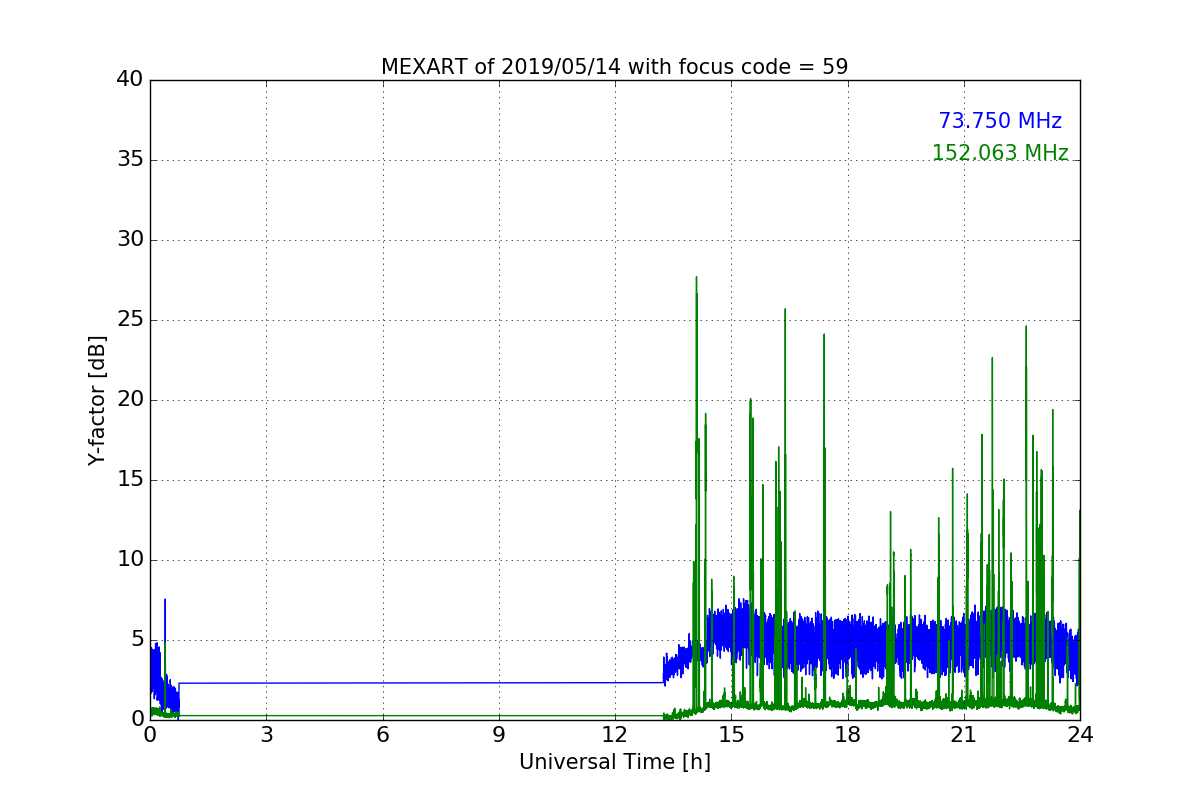Image resolution: width=1200 pixels, height=800 pixels.
Task: Click the x-axis tick label 24
Action: click(x=1080, y=734)
